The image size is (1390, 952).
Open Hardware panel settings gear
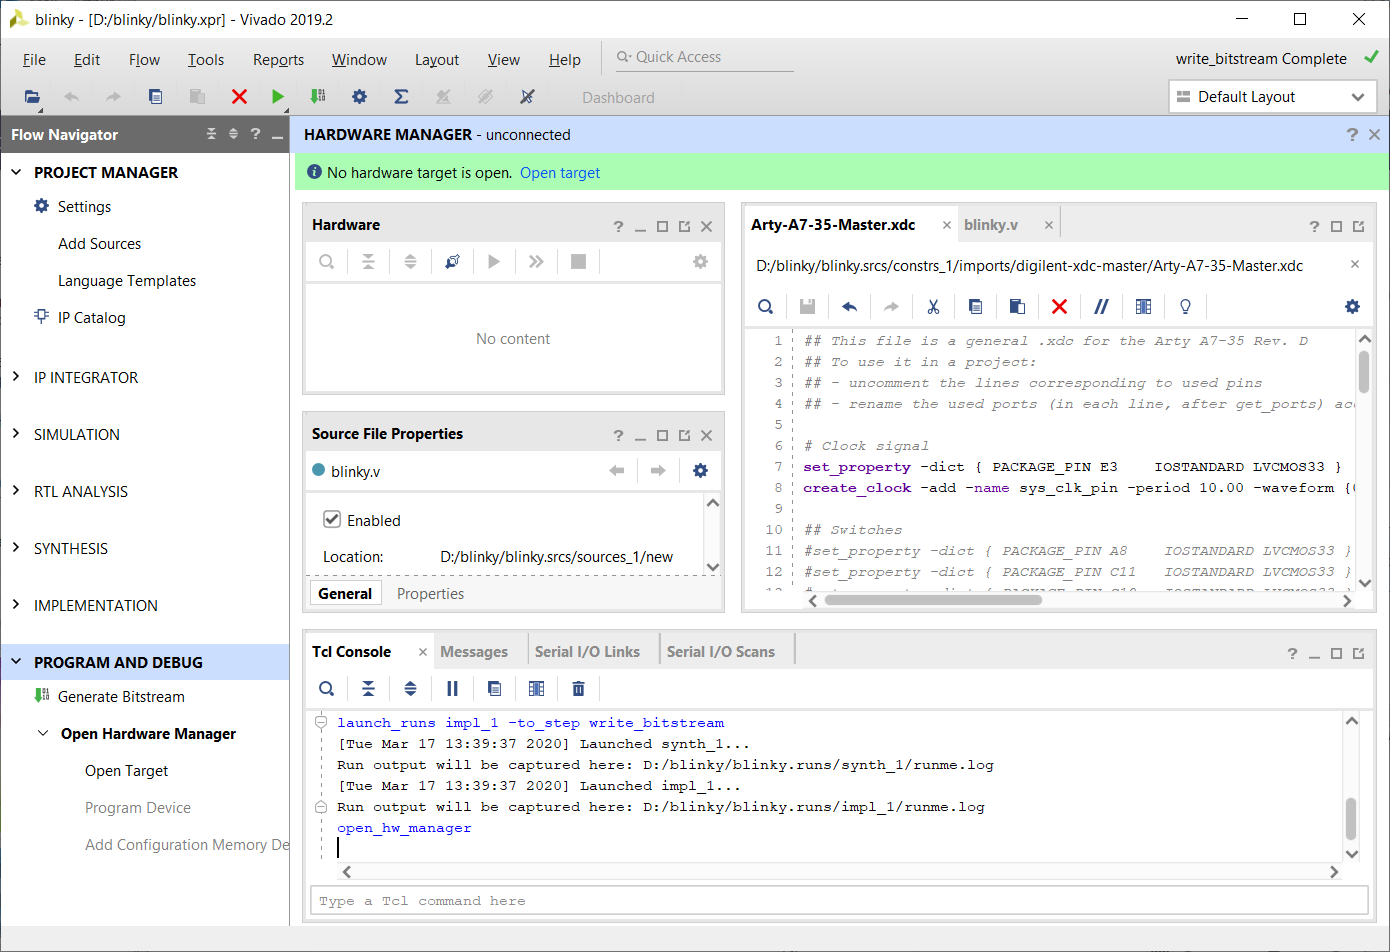[x=700, y=262]
